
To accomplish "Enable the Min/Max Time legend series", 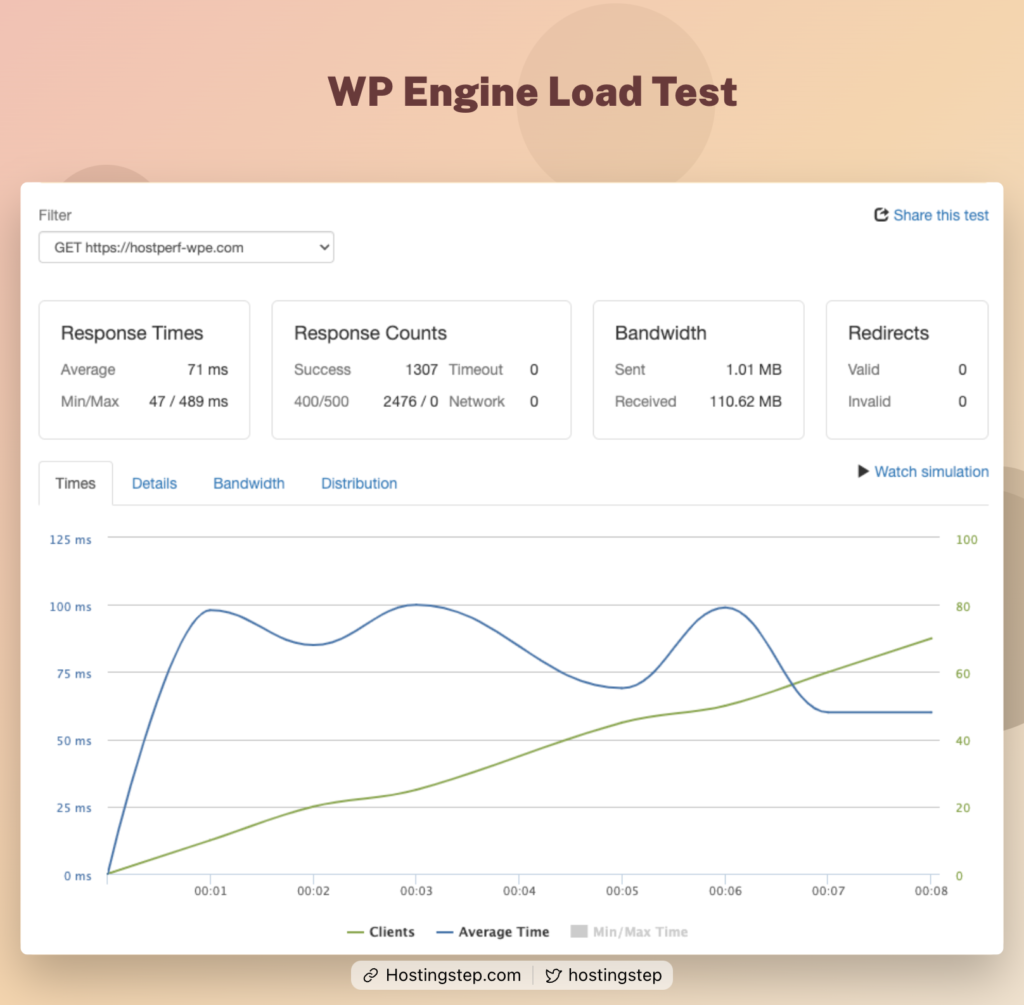I will click(x=629, y=932).
